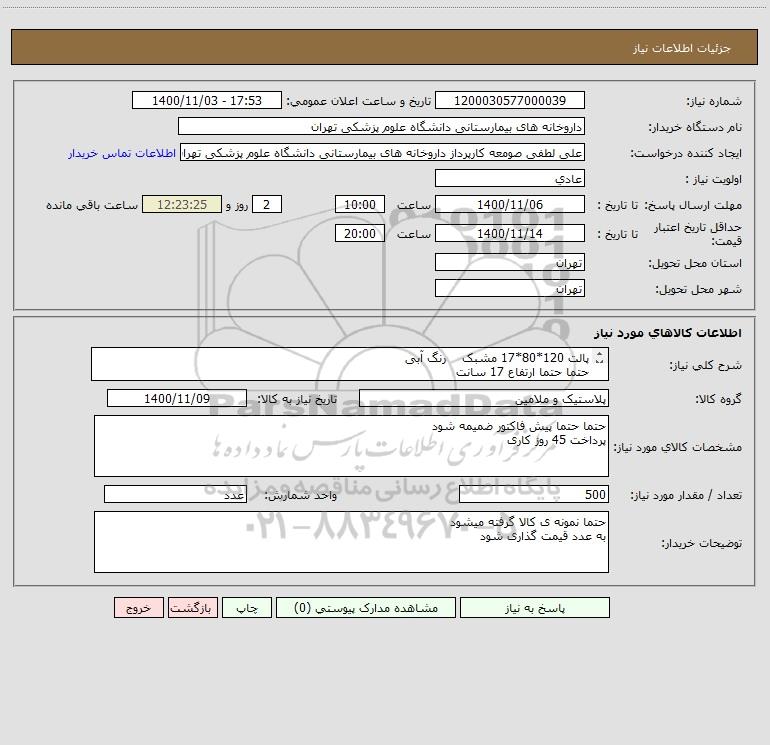Click the validity time field 20:00
Viewport: 770px width, 745px height.
(x=359, y=233)
